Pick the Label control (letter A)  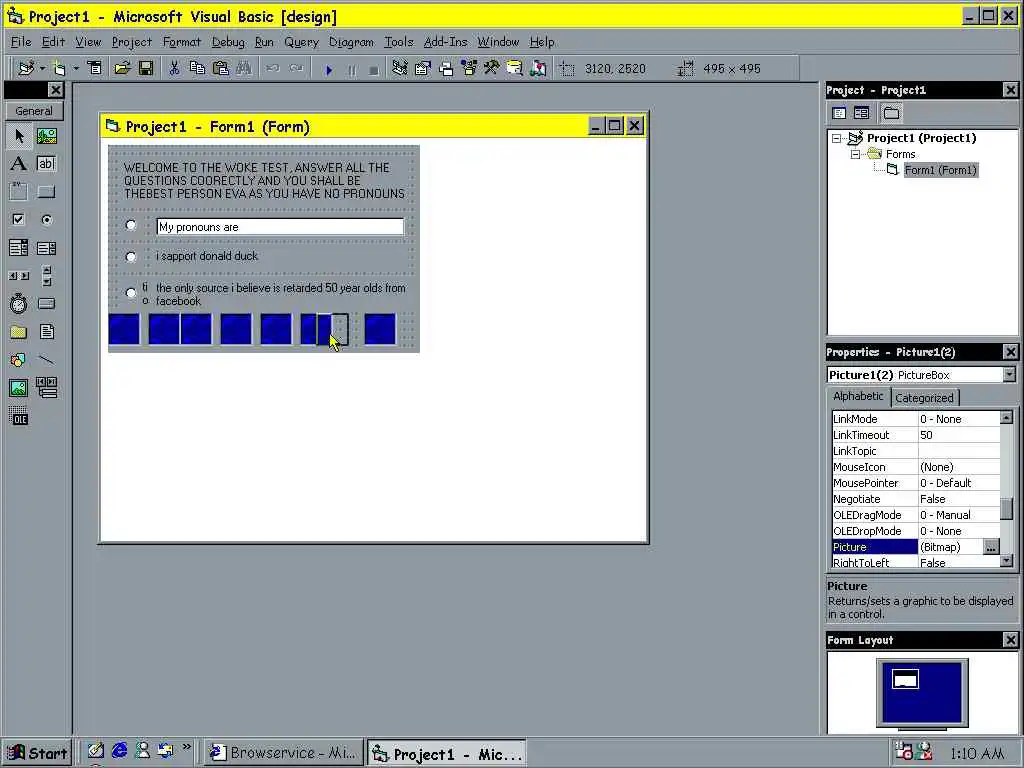click(x=19, y=163)
